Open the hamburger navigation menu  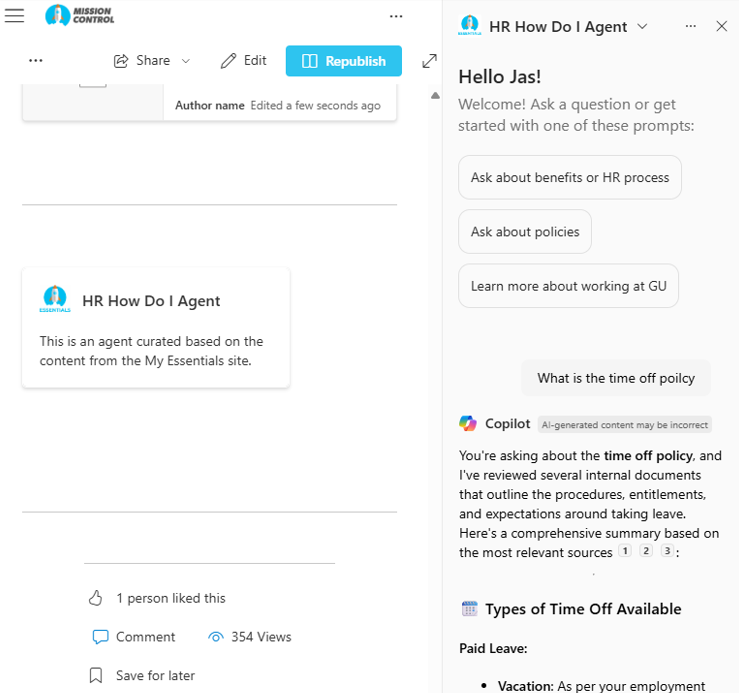click(14, 16)
